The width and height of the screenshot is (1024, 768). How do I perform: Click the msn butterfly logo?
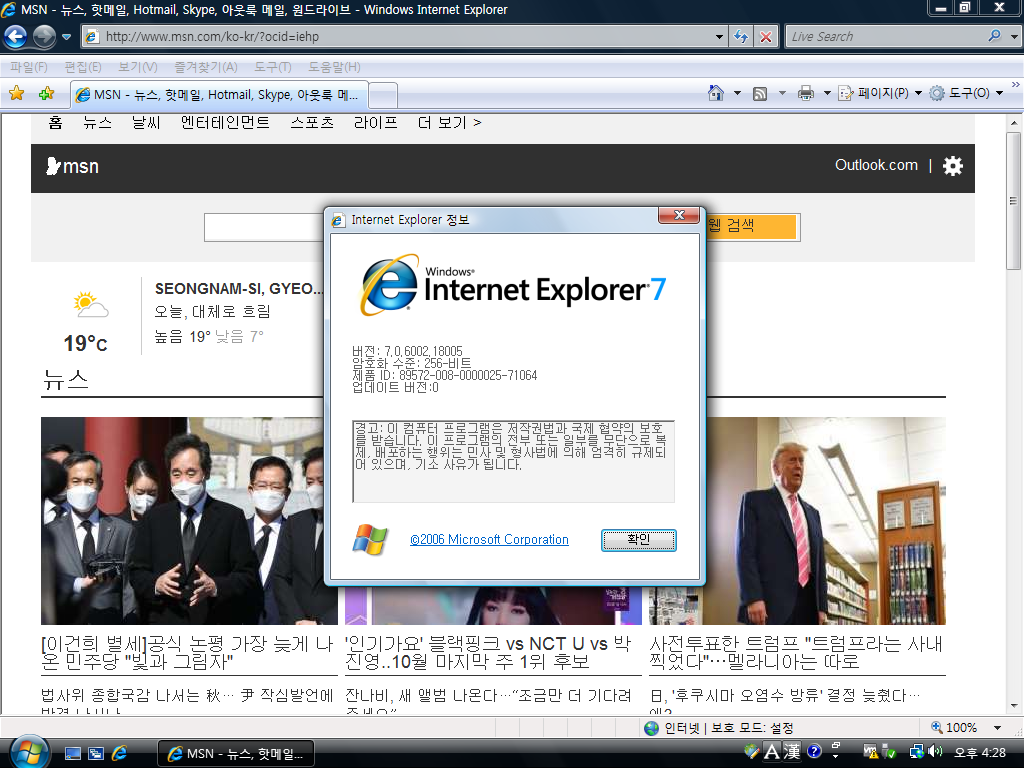pyautogui.click(x=72, y=167)
